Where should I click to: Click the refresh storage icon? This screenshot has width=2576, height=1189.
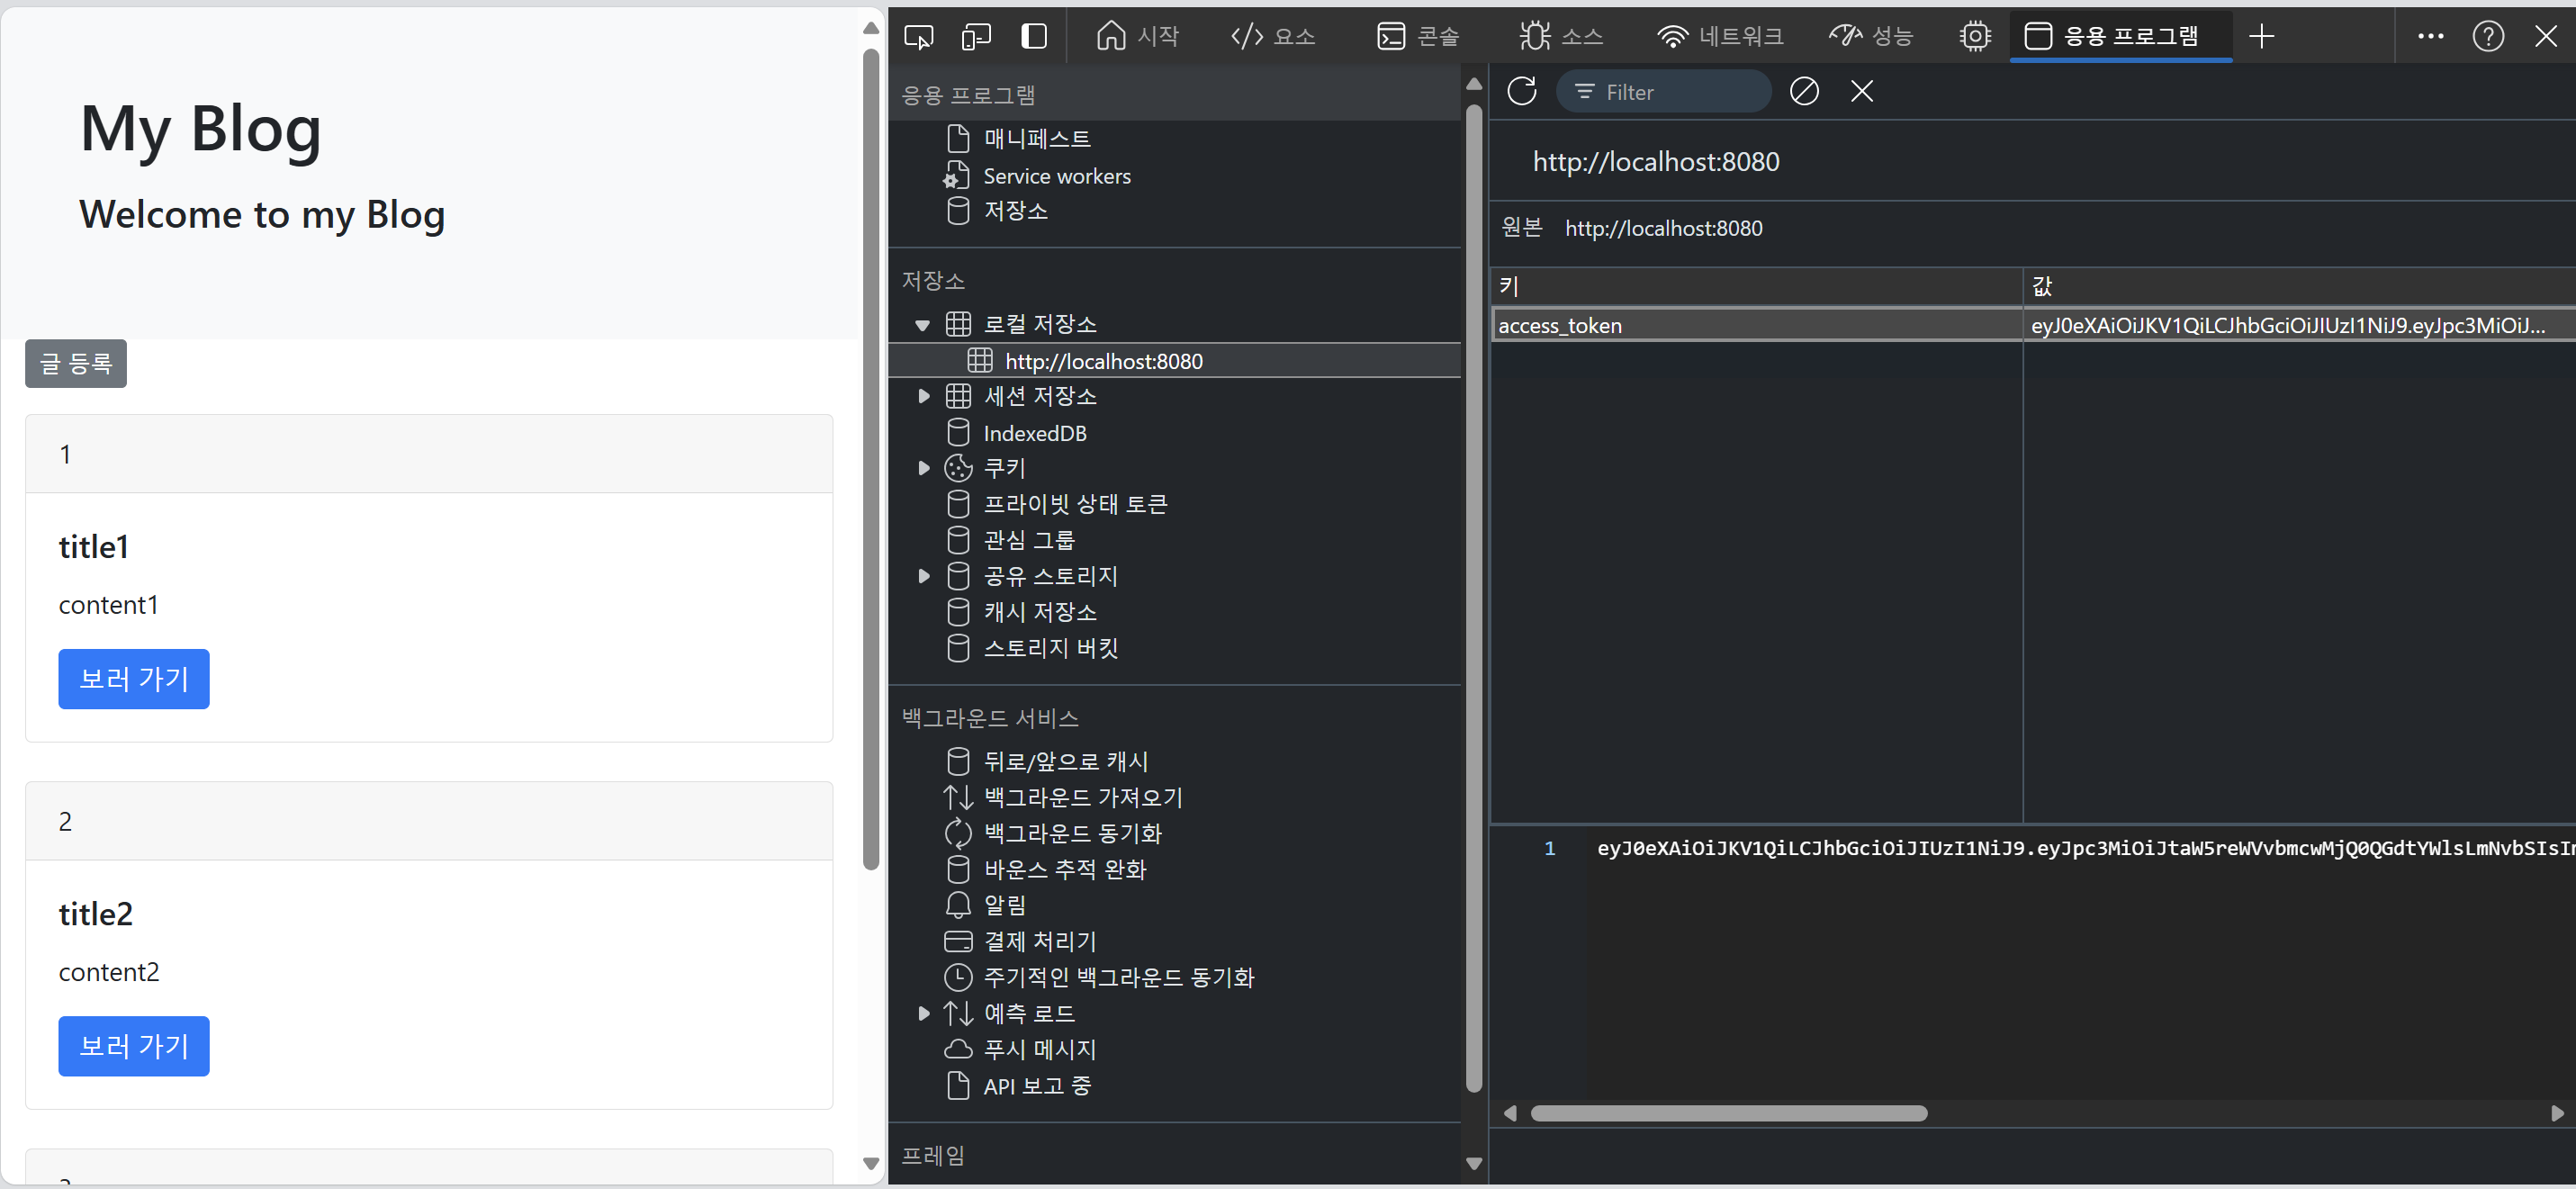tap(1522, 92)
